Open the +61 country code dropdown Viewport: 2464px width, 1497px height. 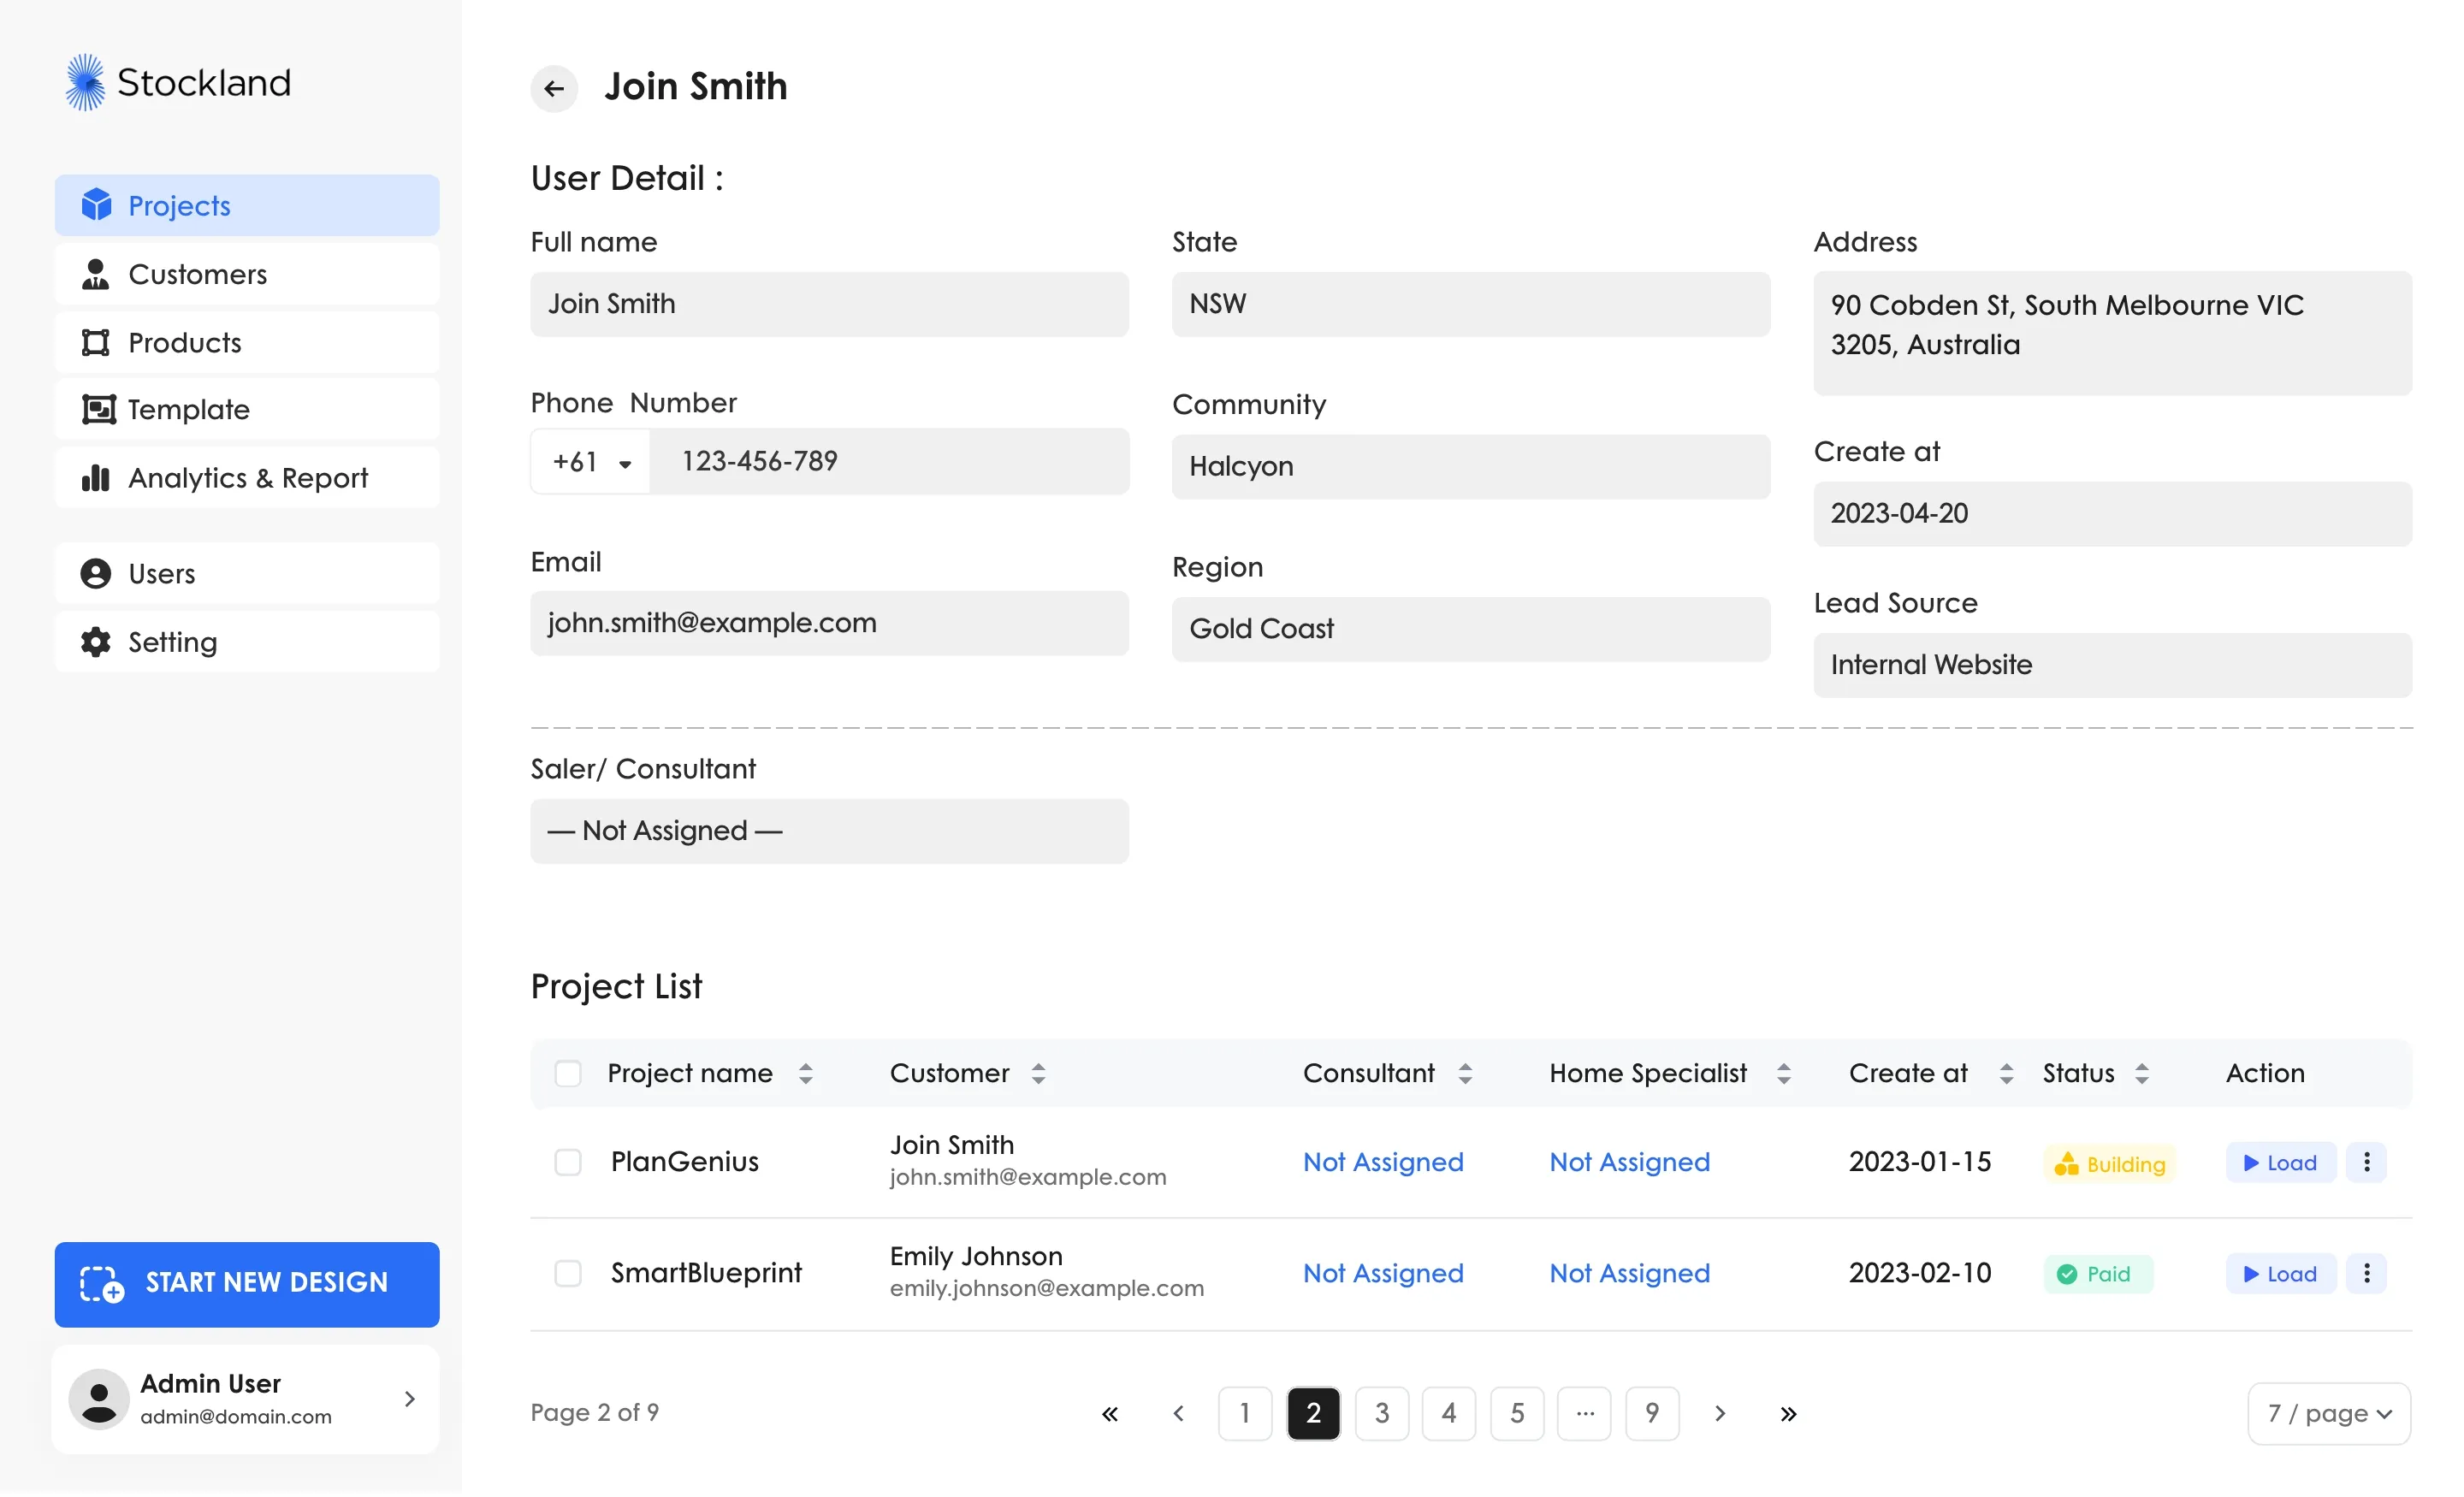(x=592, y=462)
